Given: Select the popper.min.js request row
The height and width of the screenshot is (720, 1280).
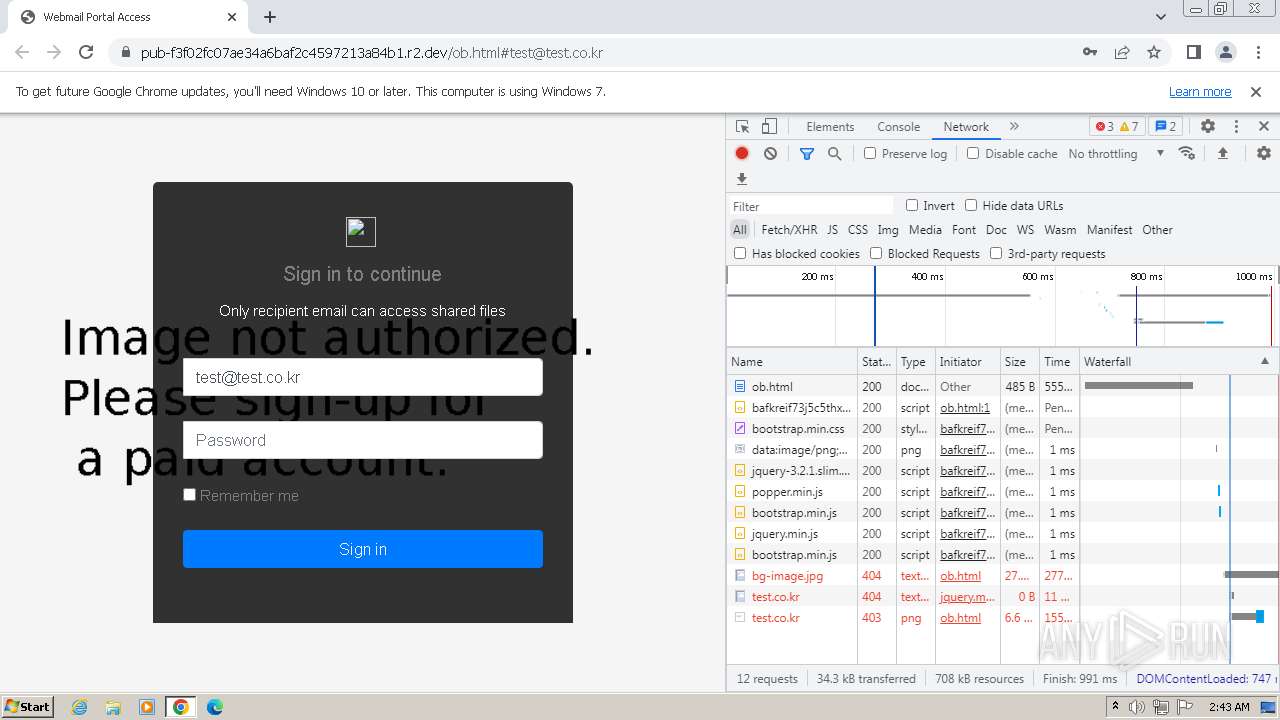Looking at the screenshot, I should click(x=1002, y=491).
